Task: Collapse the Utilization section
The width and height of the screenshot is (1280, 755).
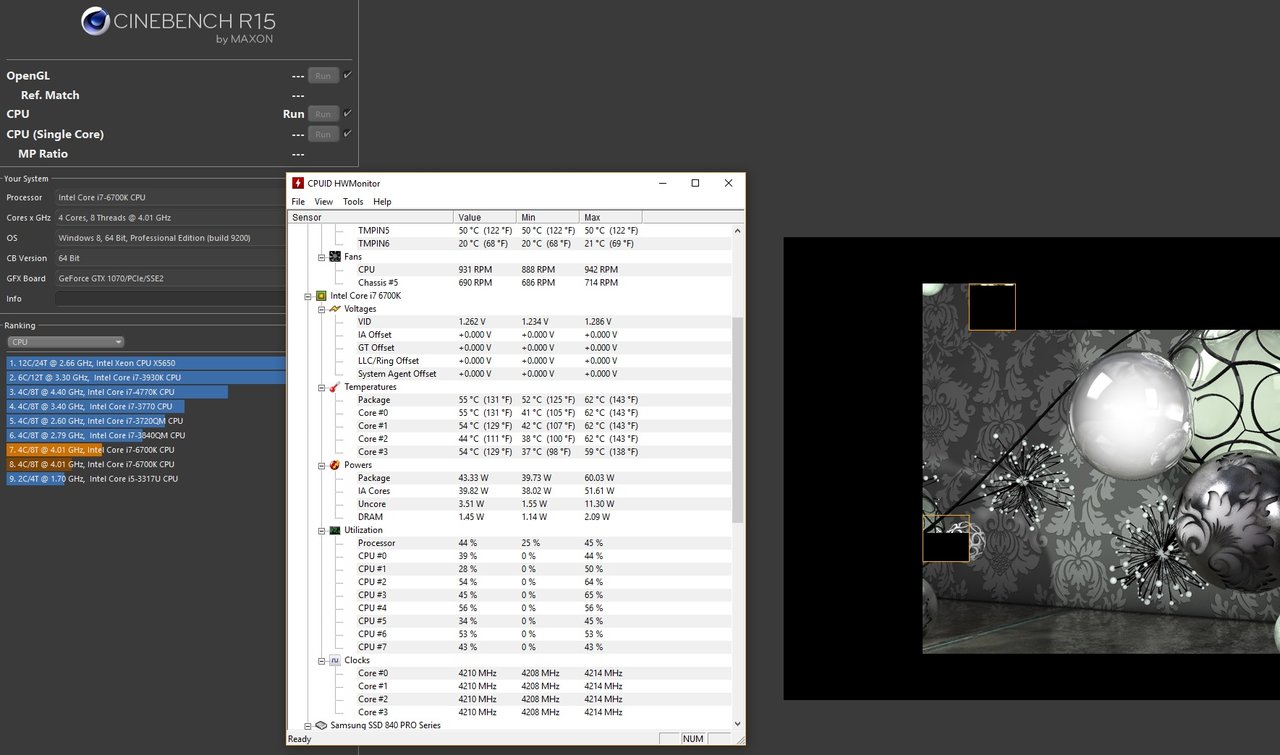Action: tap(322, 530)
